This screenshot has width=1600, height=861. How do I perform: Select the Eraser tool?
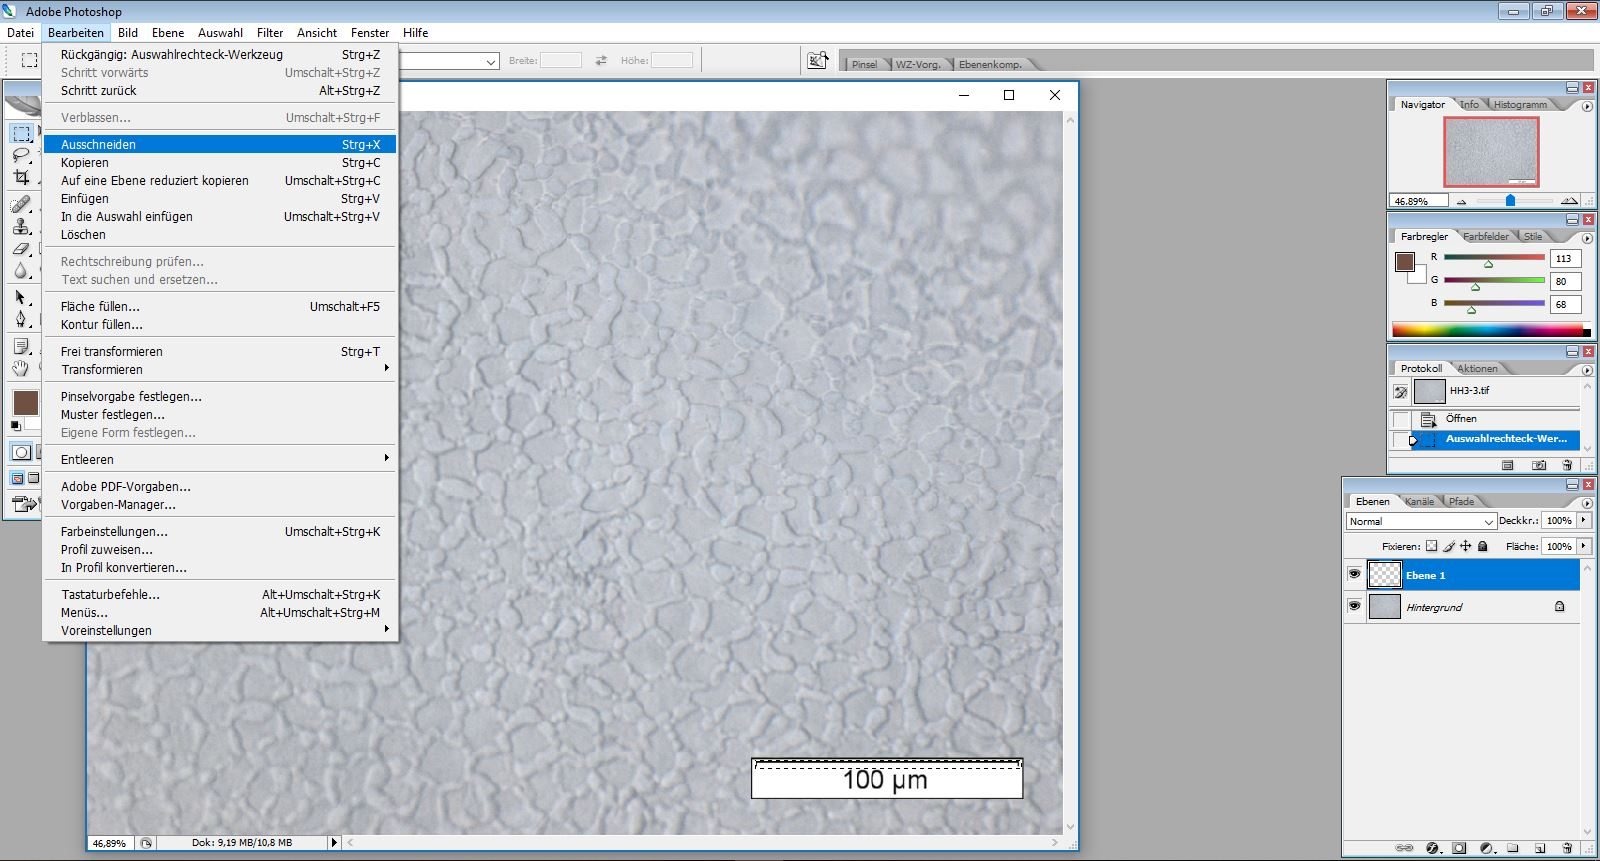tap(21, 249)
